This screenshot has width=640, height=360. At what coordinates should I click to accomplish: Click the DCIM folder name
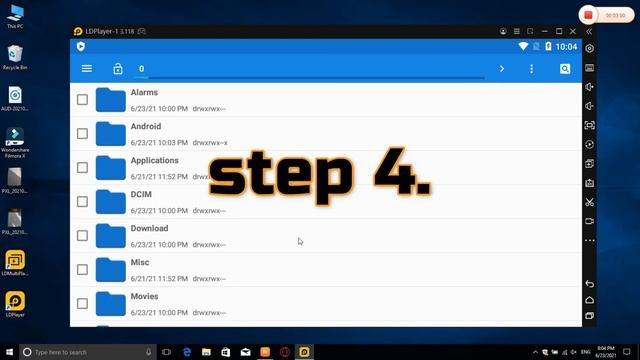click(141, 194)
